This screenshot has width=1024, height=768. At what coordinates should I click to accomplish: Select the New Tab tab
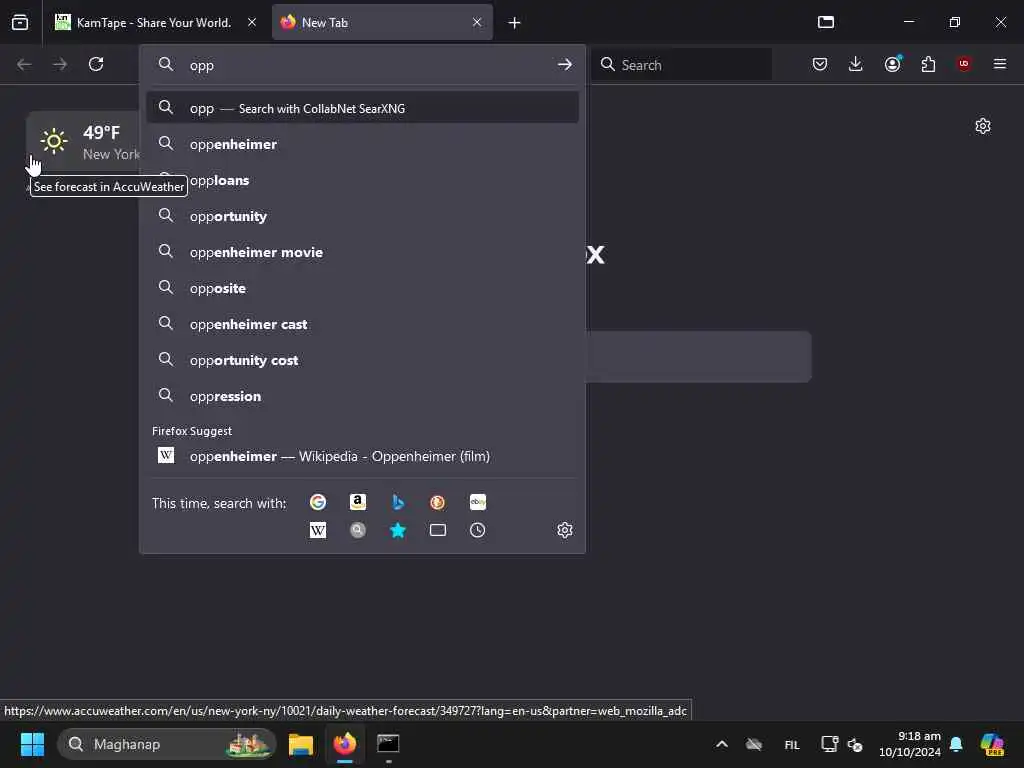pyautogui.click(x=382, y=23)
